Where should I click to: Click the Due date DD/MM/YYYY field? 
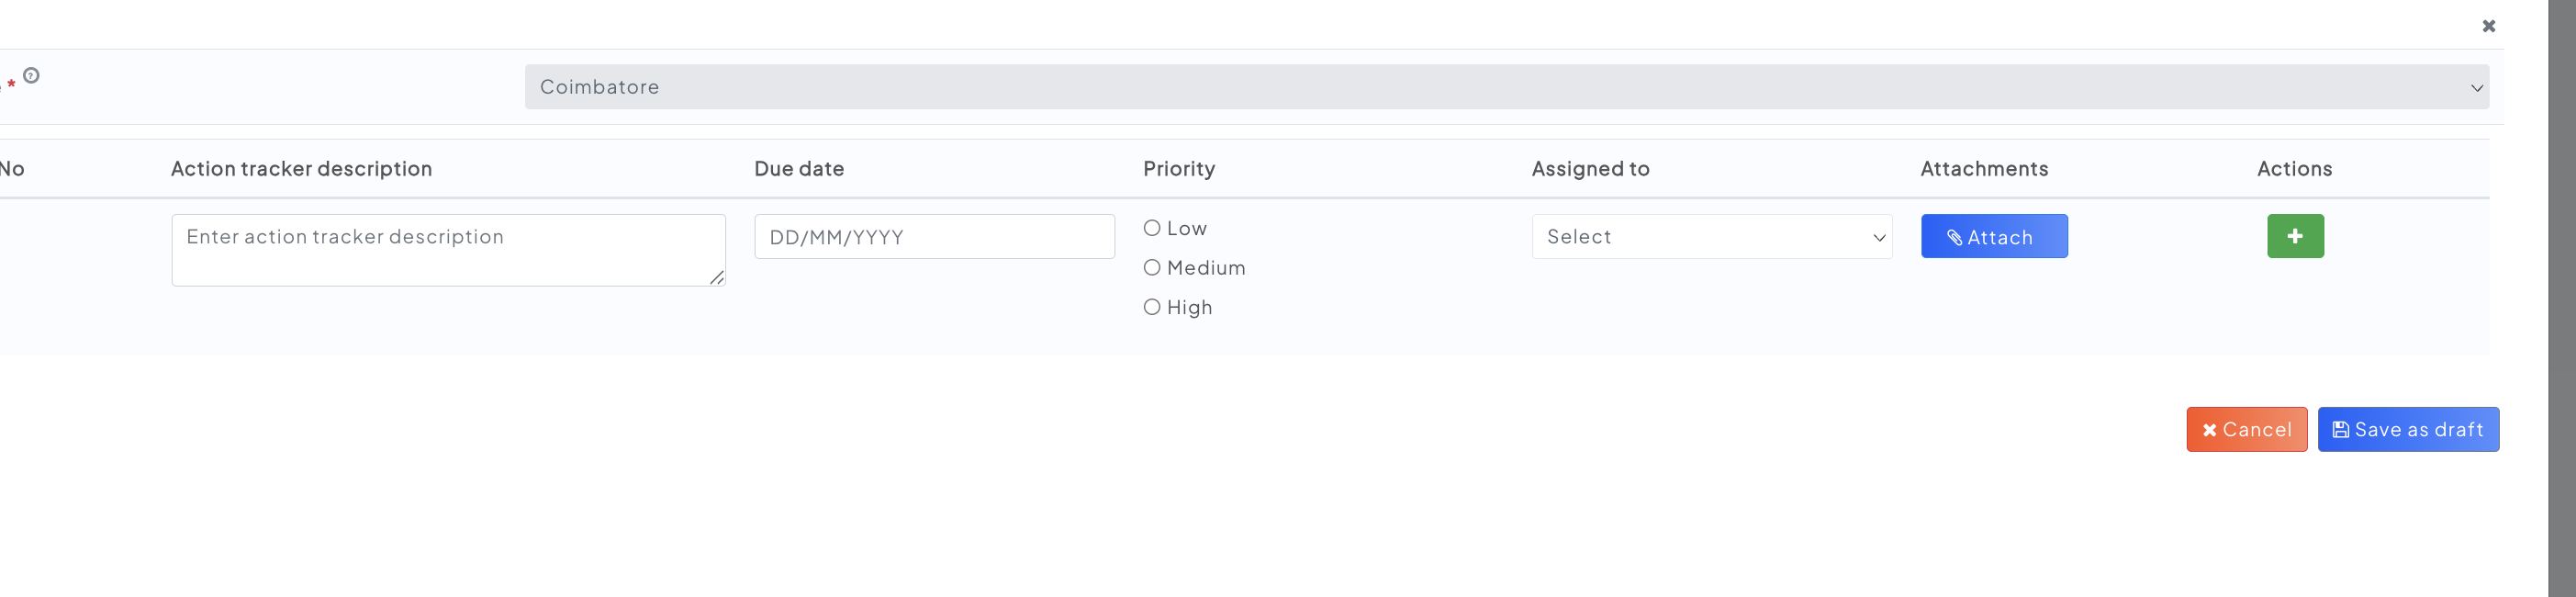click(x=934, y=237)
